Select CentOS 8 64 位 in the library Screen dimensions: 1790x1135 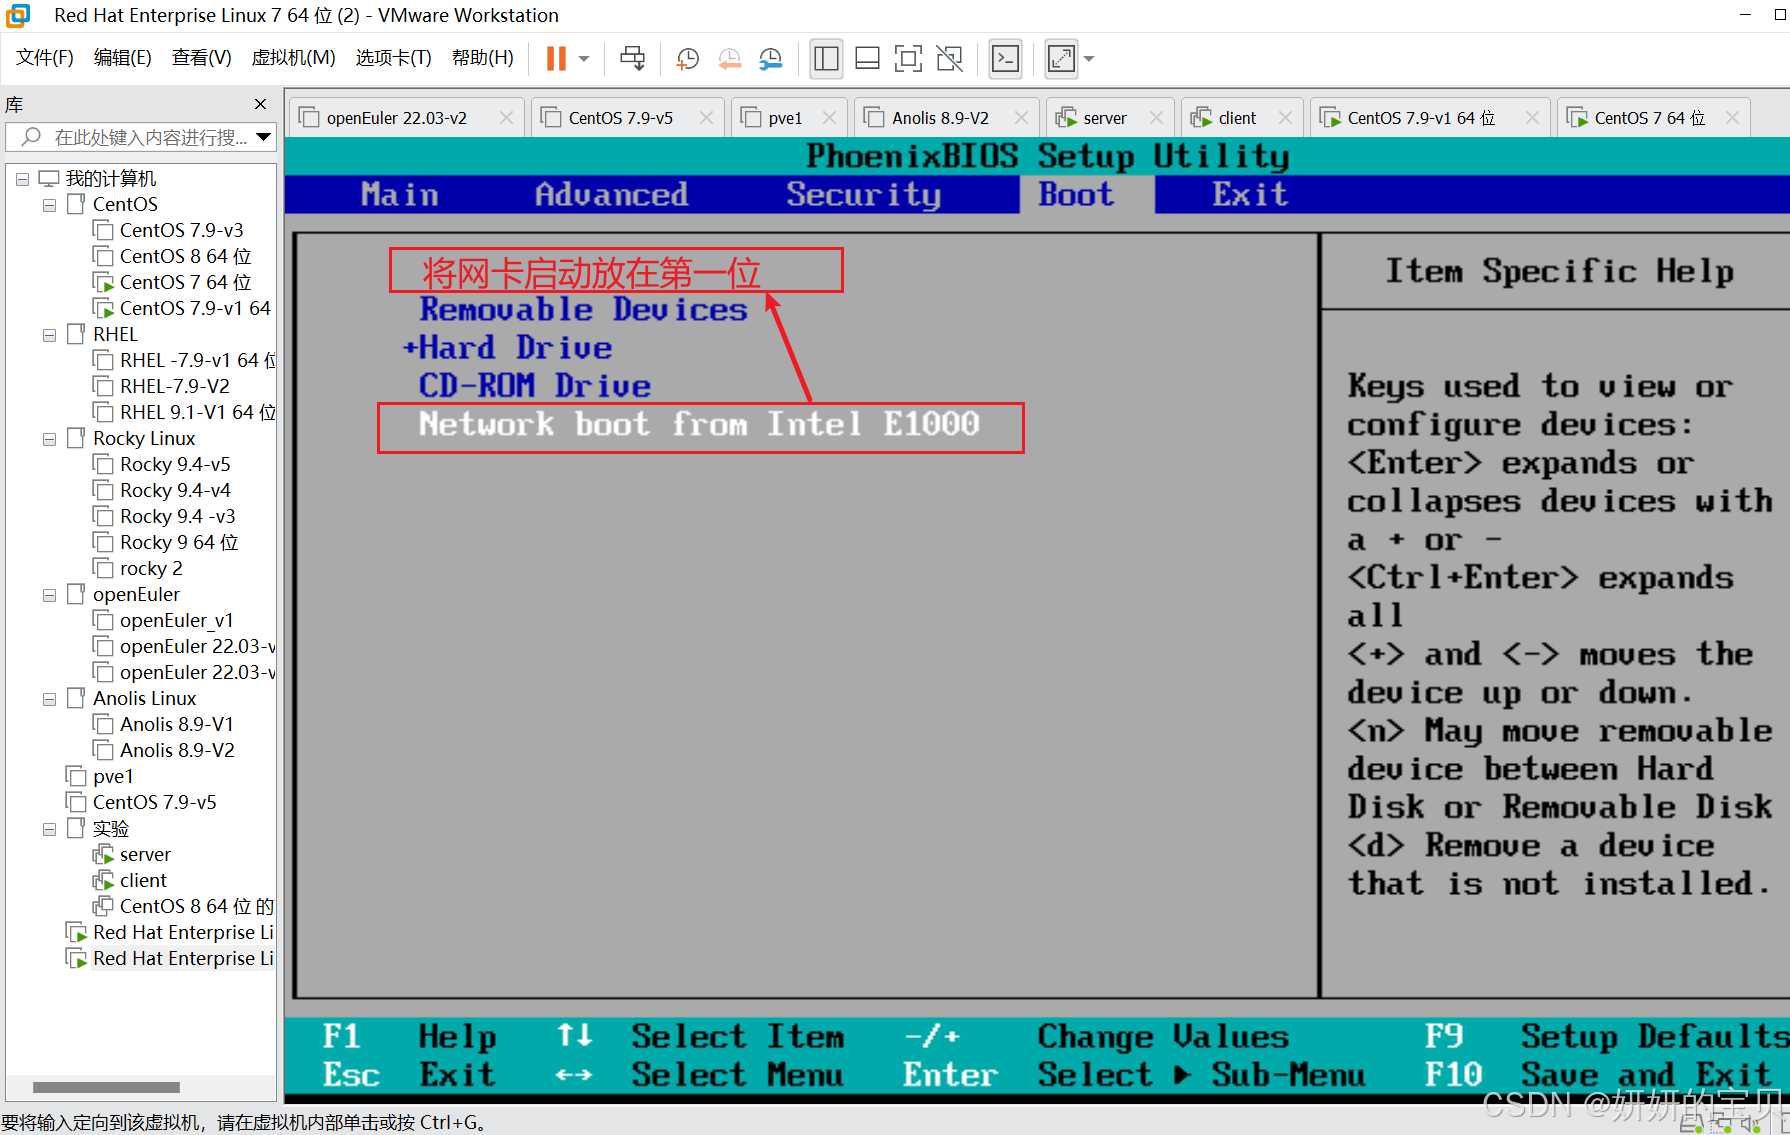185,256
